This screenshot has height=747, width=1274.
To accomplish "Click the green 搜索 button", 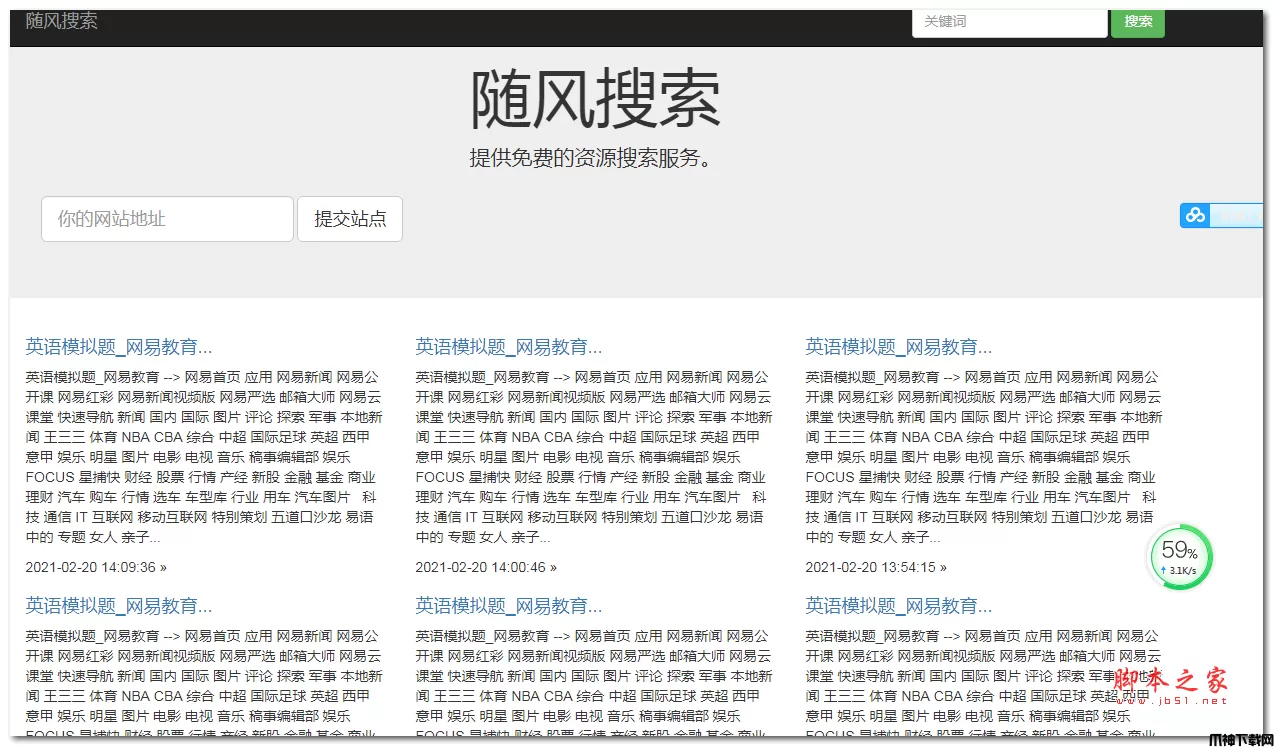I will coord(1137,21).
